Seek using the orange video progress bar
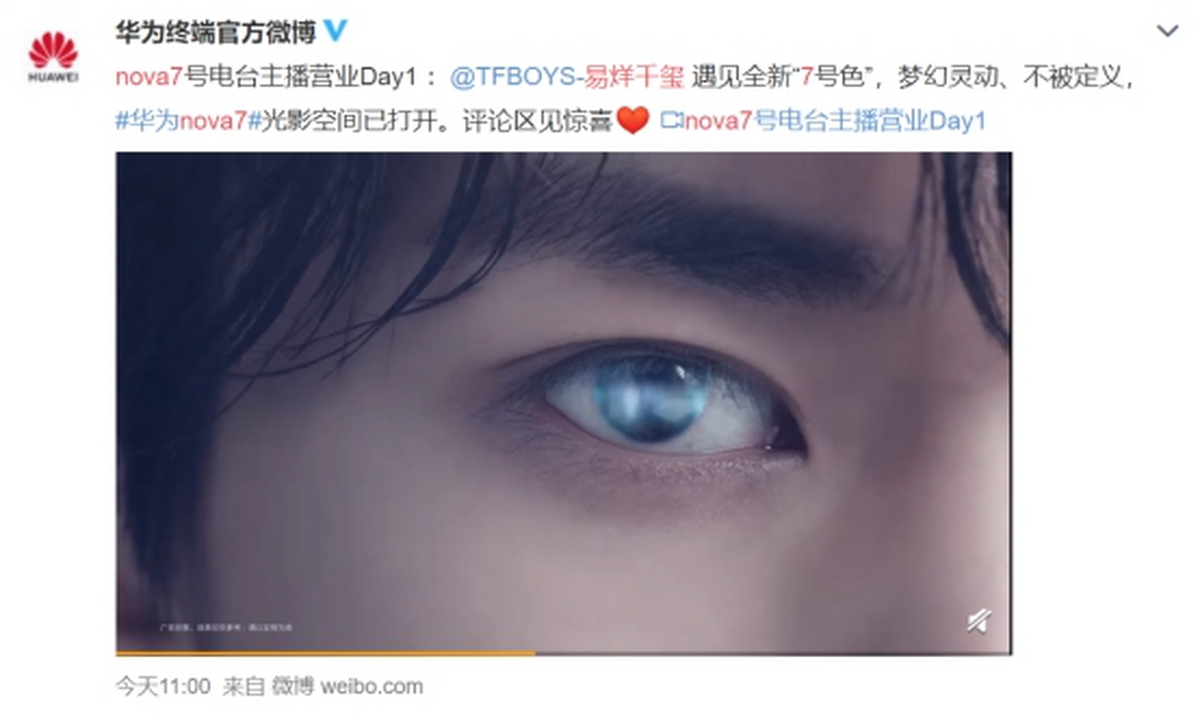 click(x=325, y=653)
